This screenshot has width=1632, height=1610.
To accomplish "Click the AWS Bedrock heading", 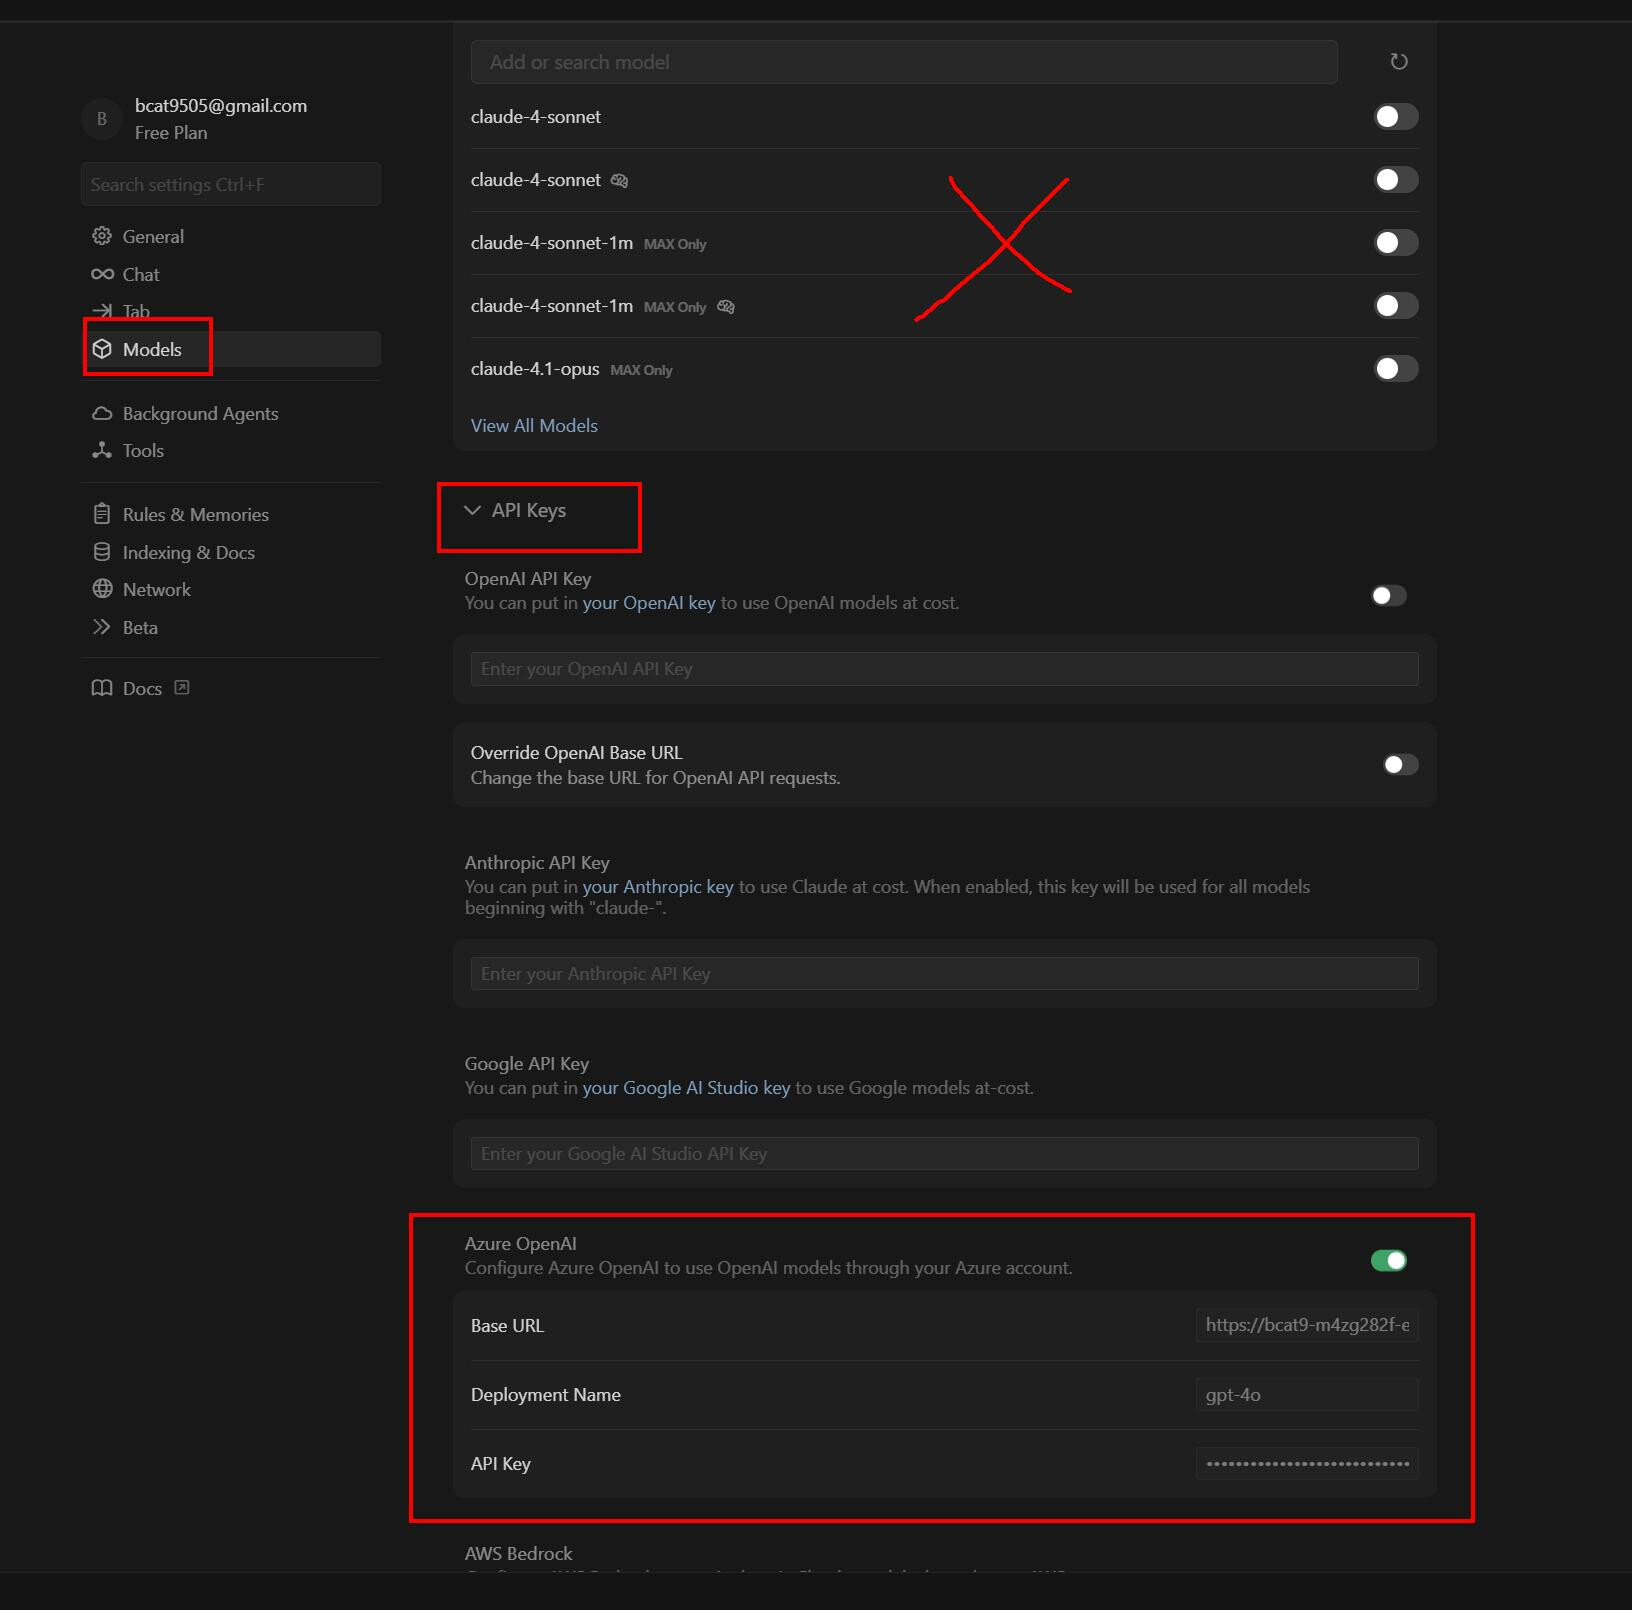I will 519,1554.
